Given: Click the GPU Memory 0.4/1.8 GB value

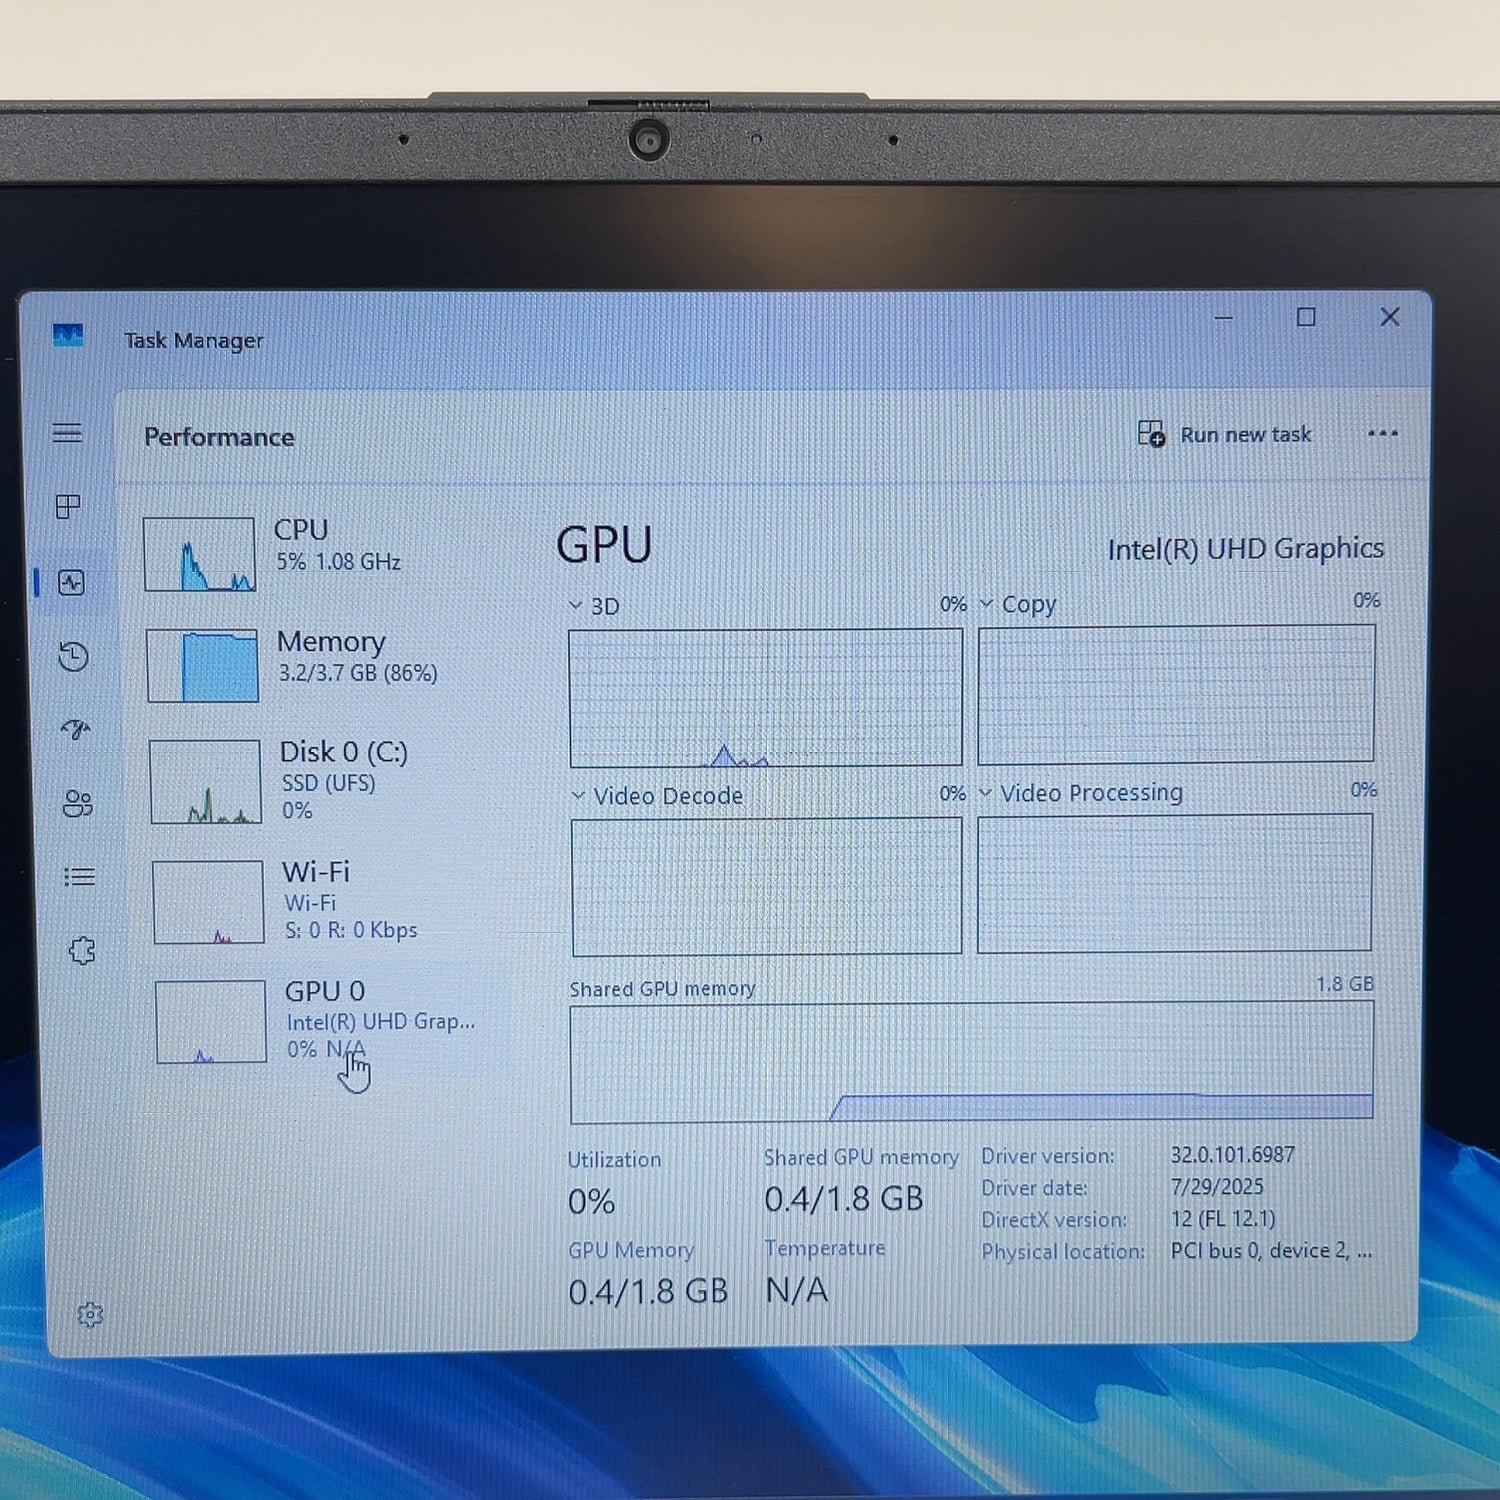Looking at the screenshot, I should 648,1292.
